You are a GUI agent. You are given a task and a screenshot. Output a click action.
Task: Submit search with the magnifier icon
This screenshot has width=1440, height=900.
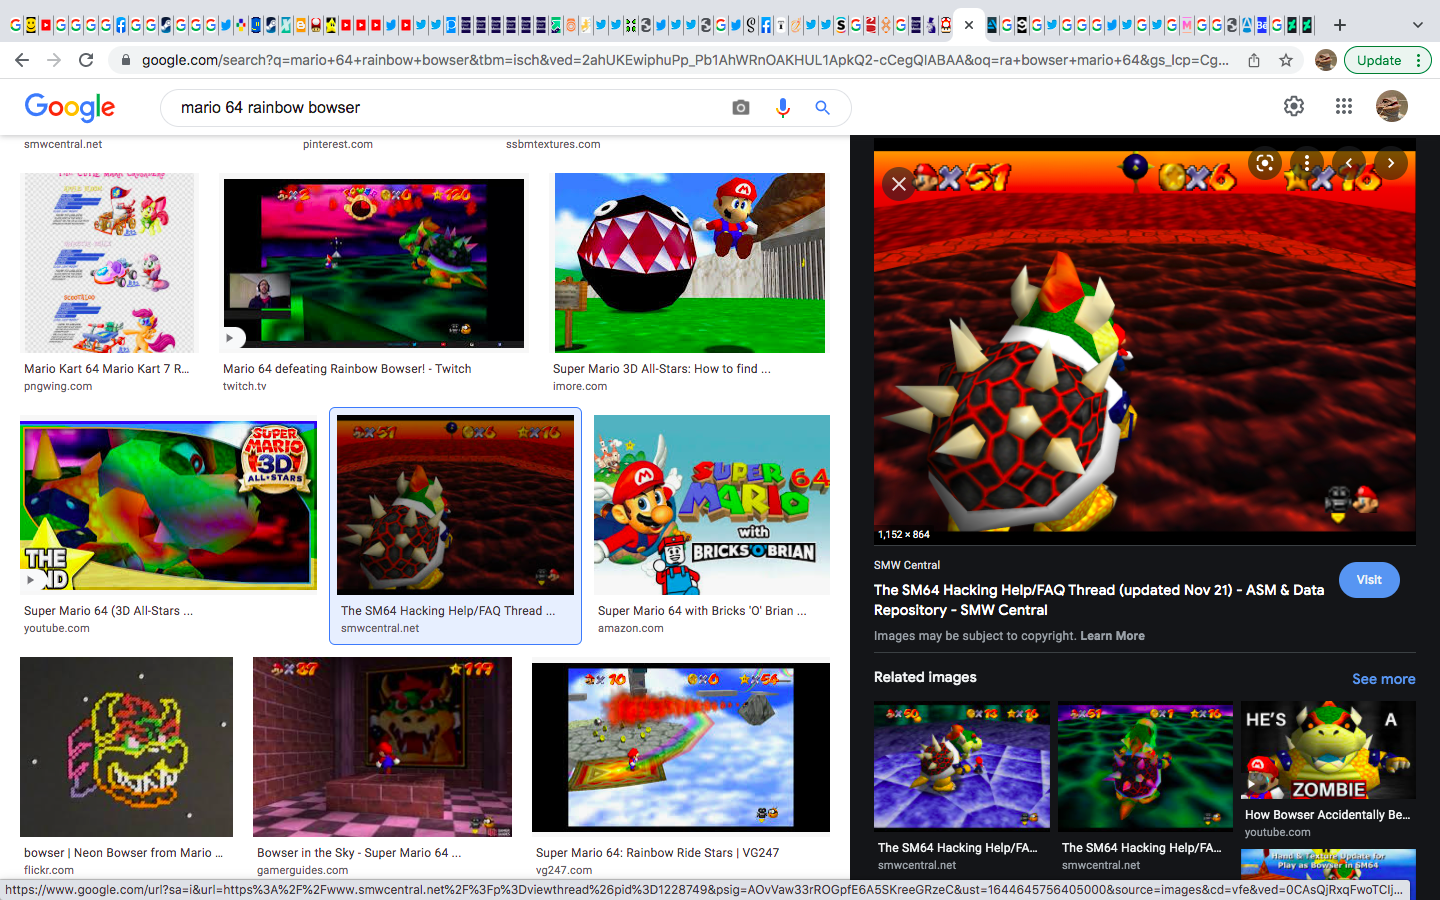tap(822, 107)
